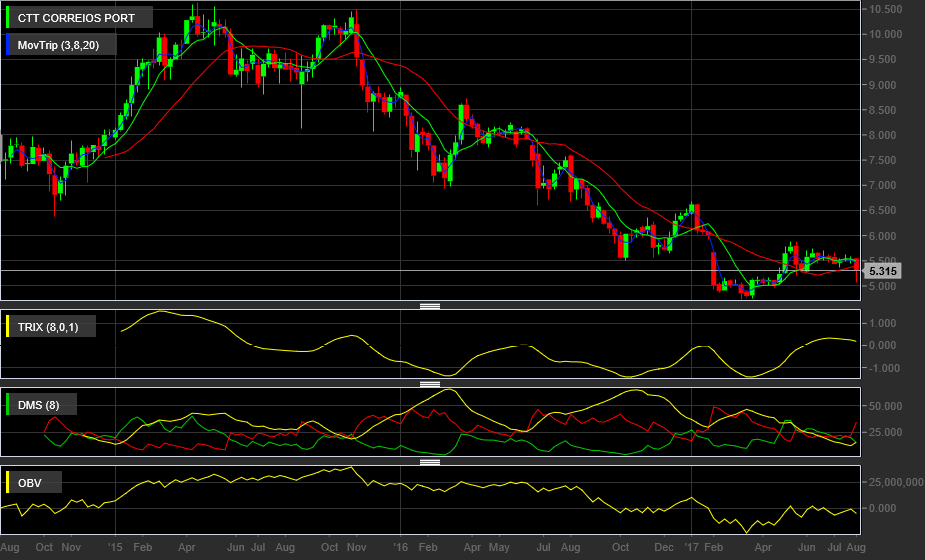Viewport: 925px width, 560px height.
Task: Click green color swatch beside DMS
Action: (x=9, y=405)
